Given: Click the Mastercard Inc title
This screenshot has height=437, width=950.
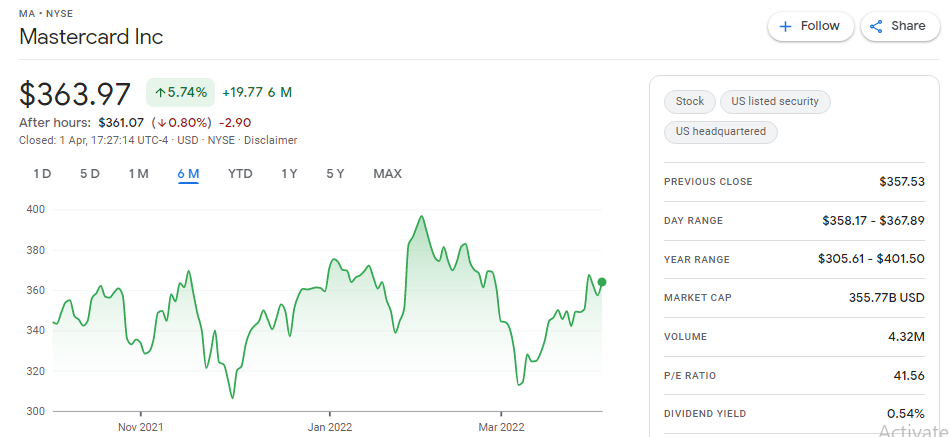Looking at the screenshot, I should [91, 37].
